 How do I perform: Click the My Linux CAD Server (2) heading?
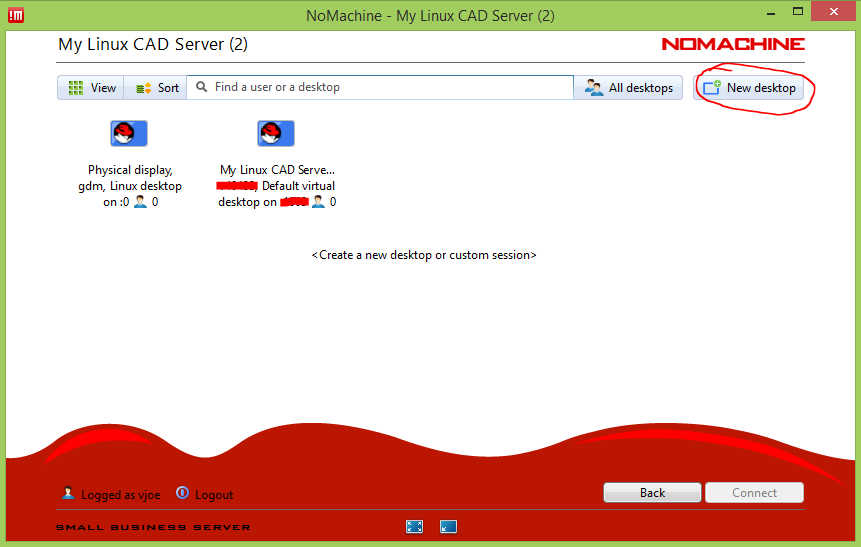click(x=153, y=44)
